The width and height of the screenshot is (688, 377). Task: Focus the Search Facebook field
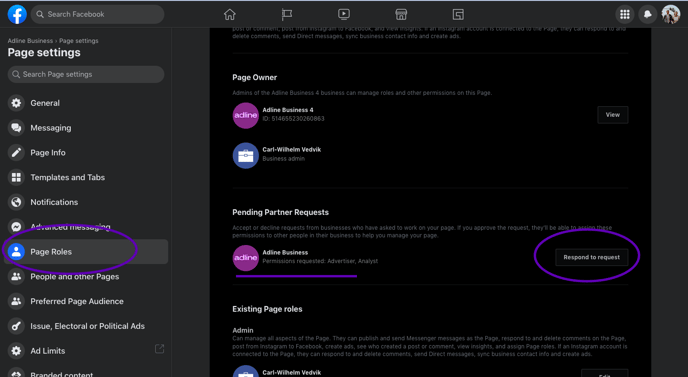coord(97,14)
